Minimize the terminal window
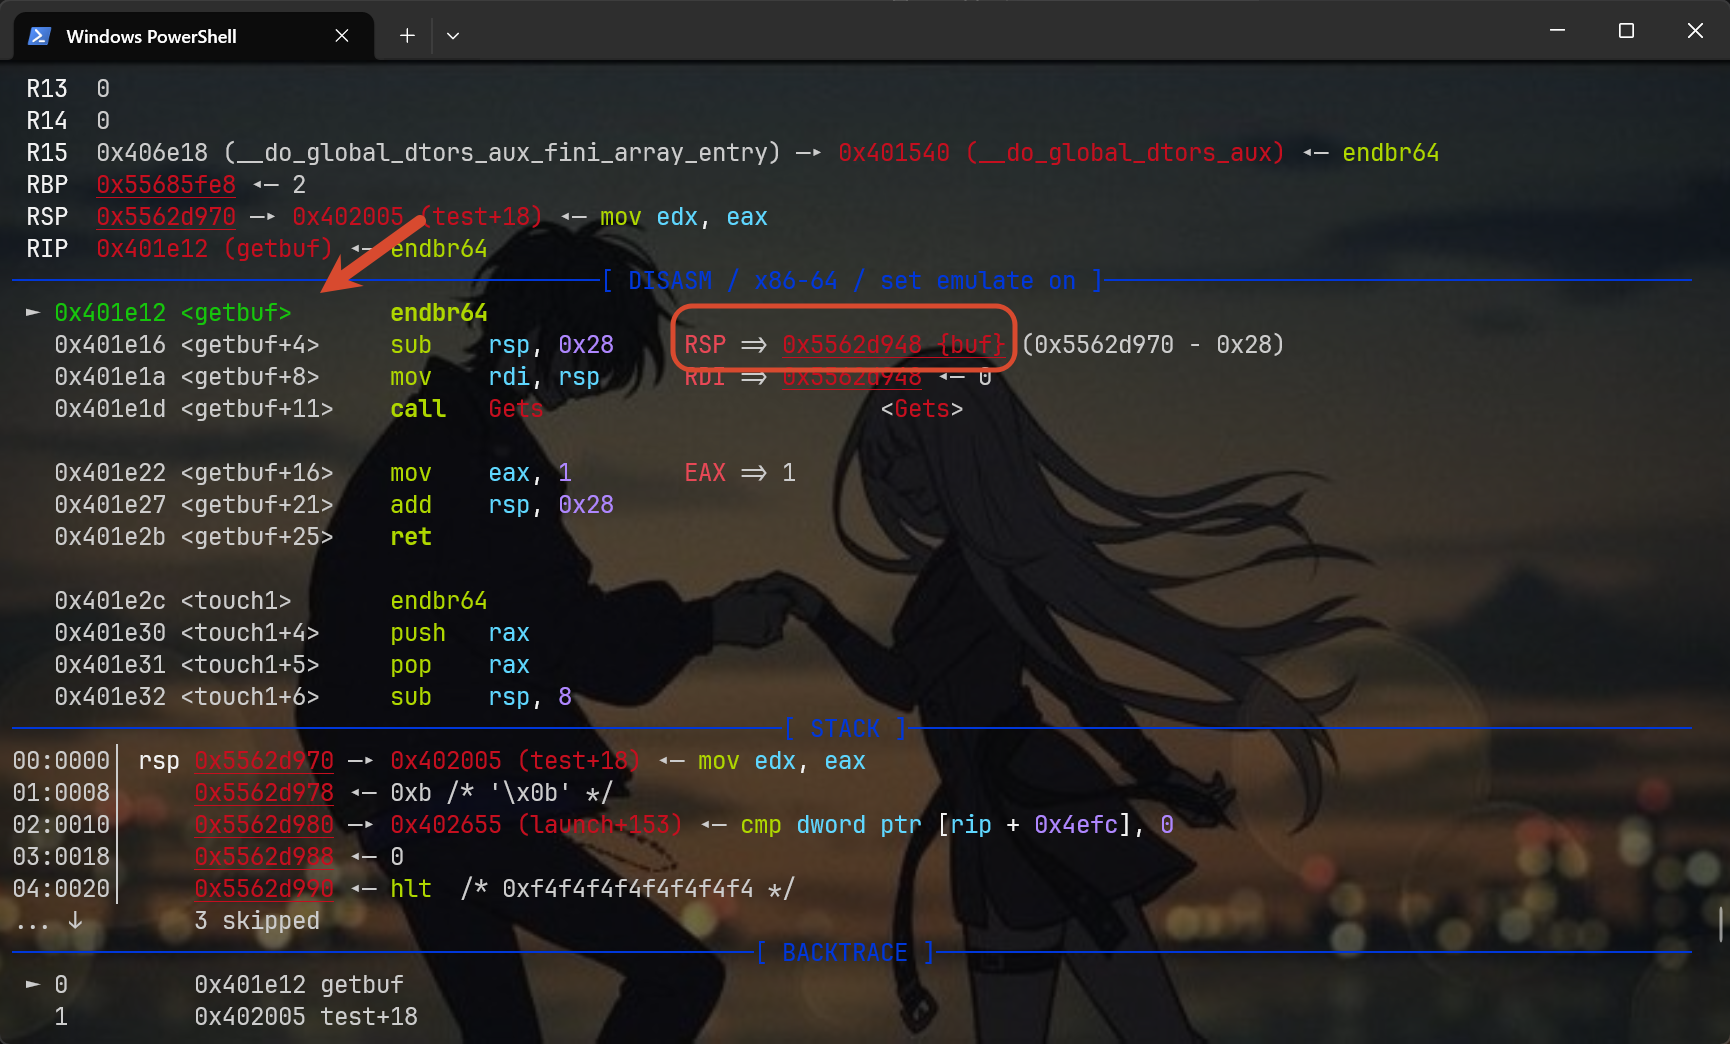This screenshot has width=1730, height=1044. point(1557,31)
